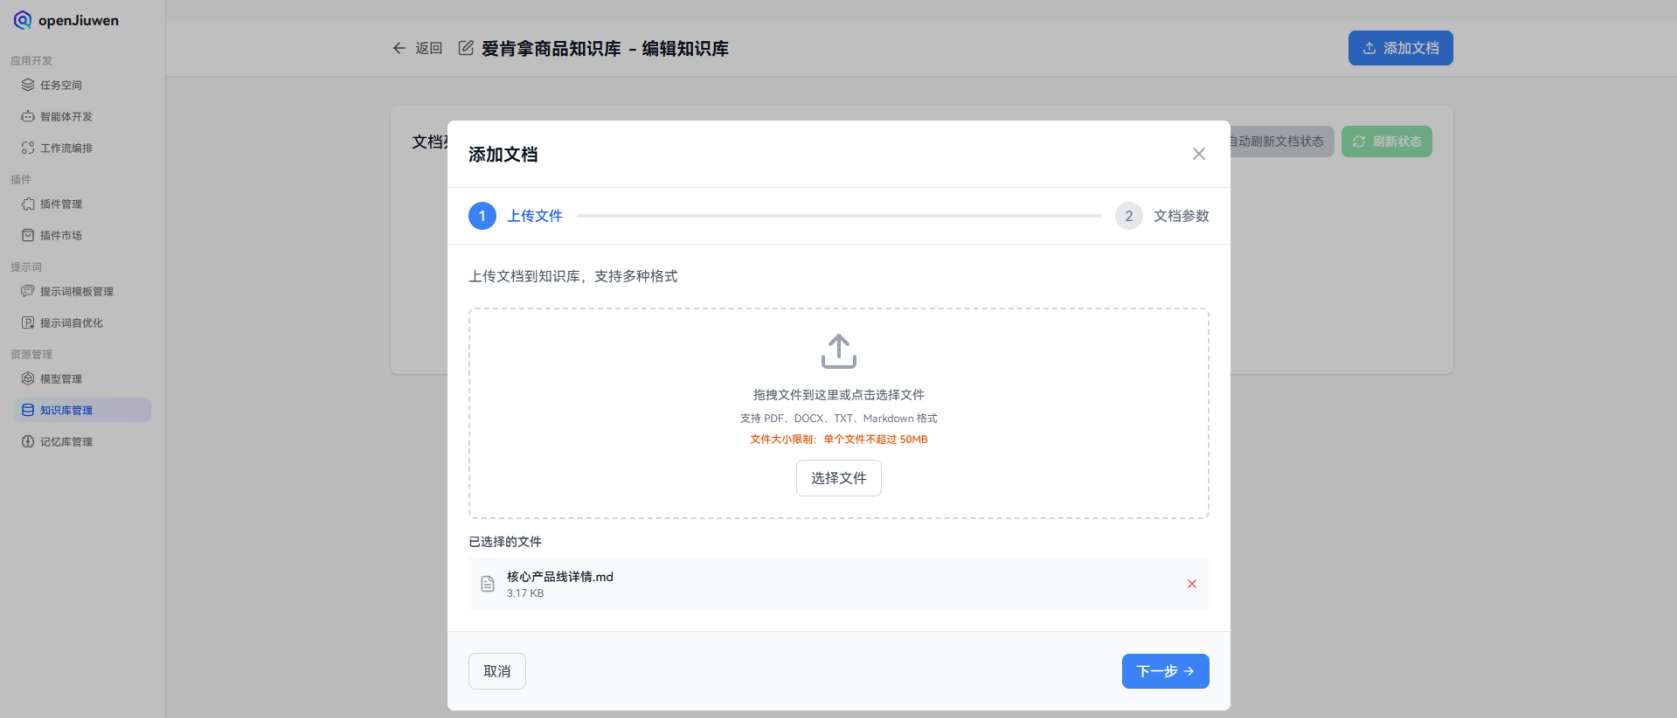Remove 核心产品线详情.md with the red X
The width and height of the screenshot is (1677, 718).
1192,584
